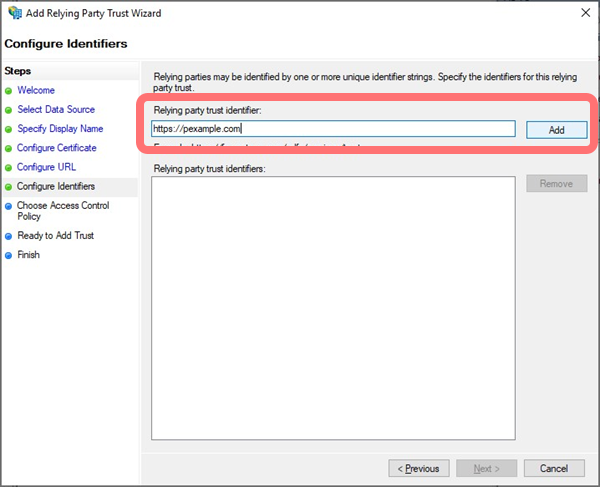Click blue bullet next to Ready to Add Trust
The image size is (600, 487).
point(8,237)
